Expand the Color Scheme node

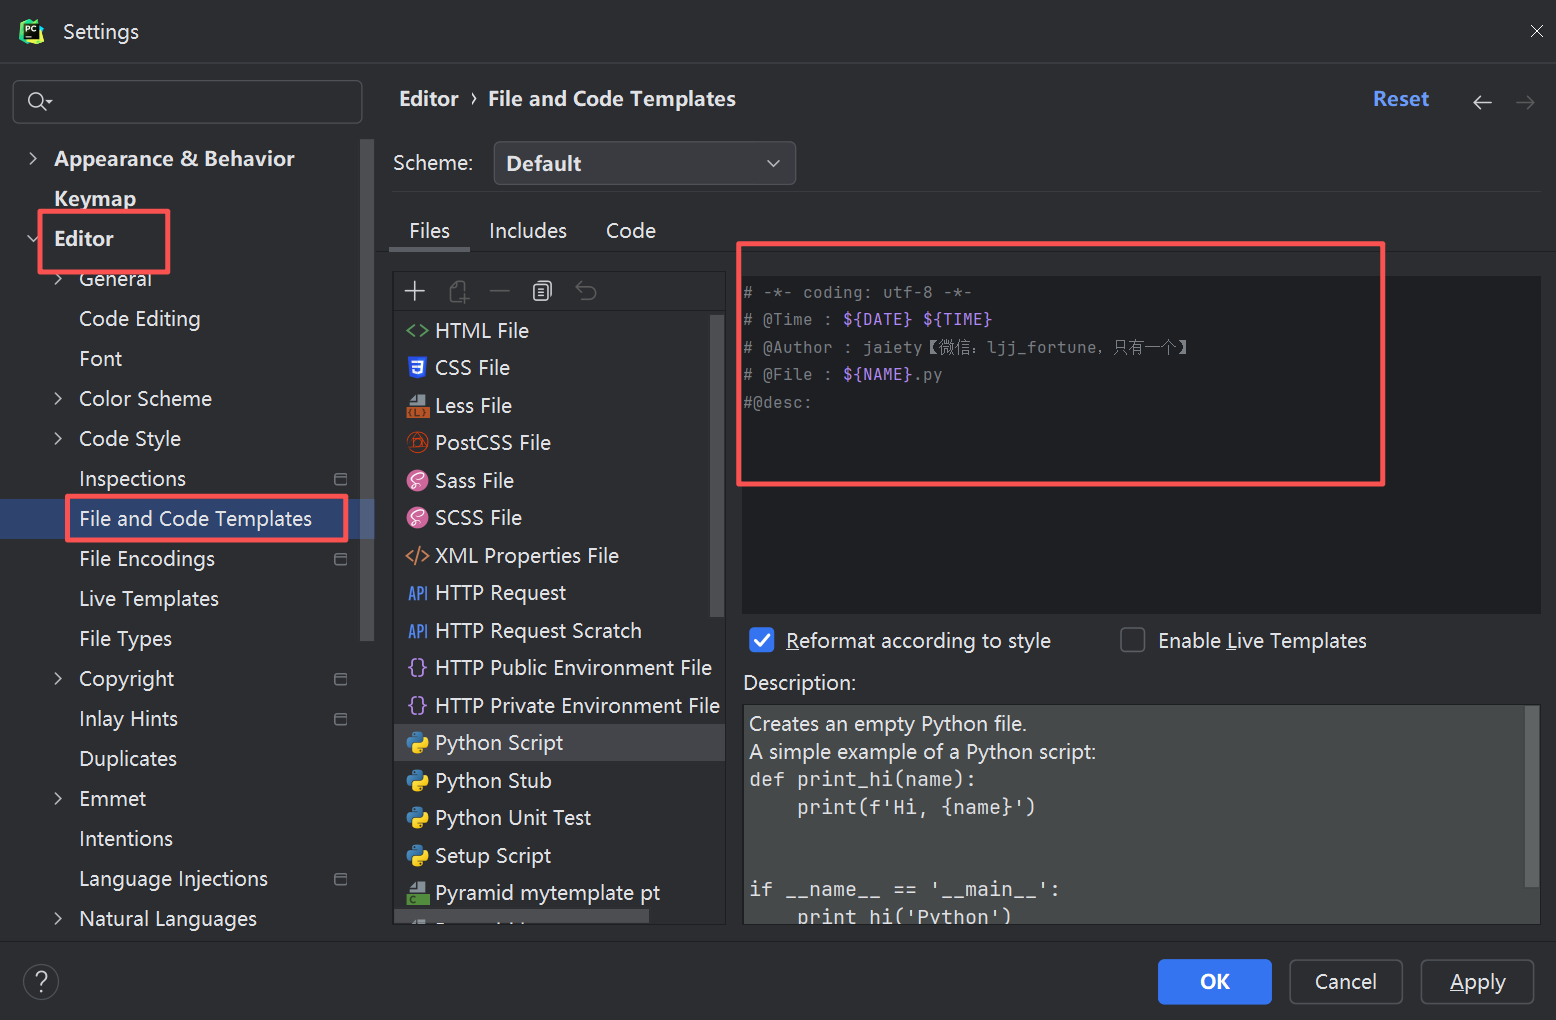[58, 399]
